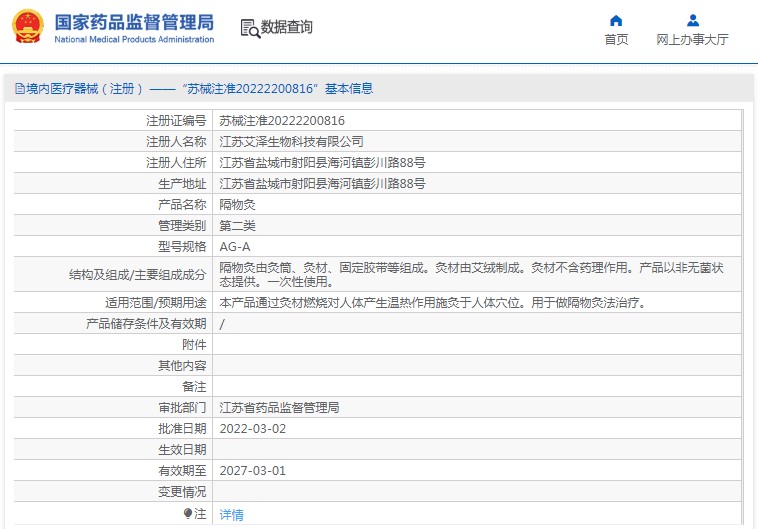Image resolution: width=758 pixels, height=529 pixels.
Task: Open the 详情 details link
Action: click(231, 514)
